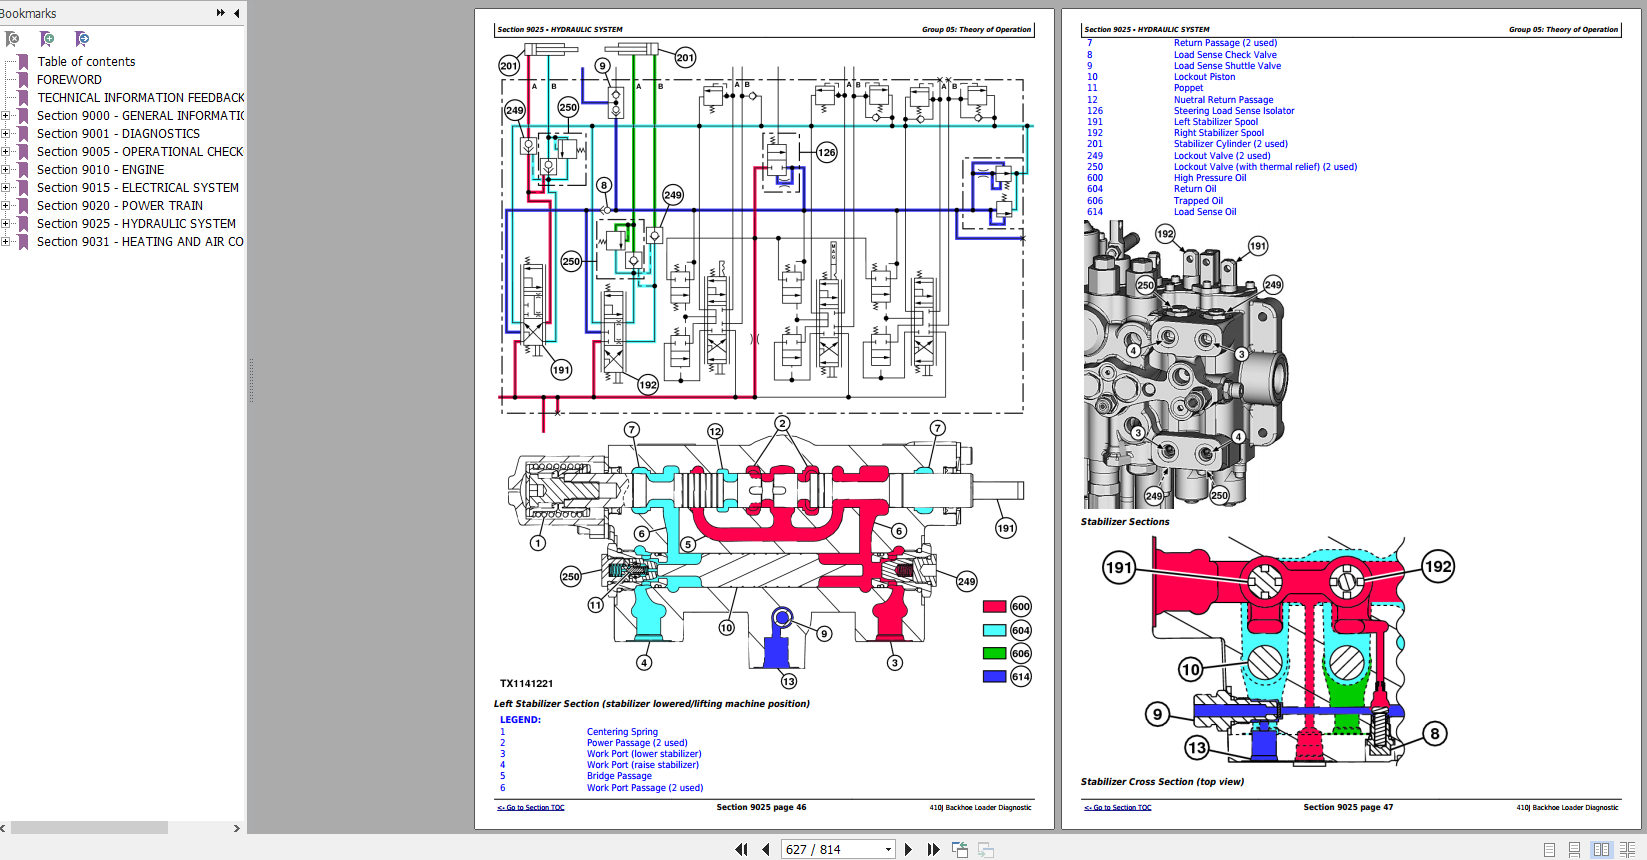Click cyan Return Oil legend swatch 604

[x=994, y=631]
